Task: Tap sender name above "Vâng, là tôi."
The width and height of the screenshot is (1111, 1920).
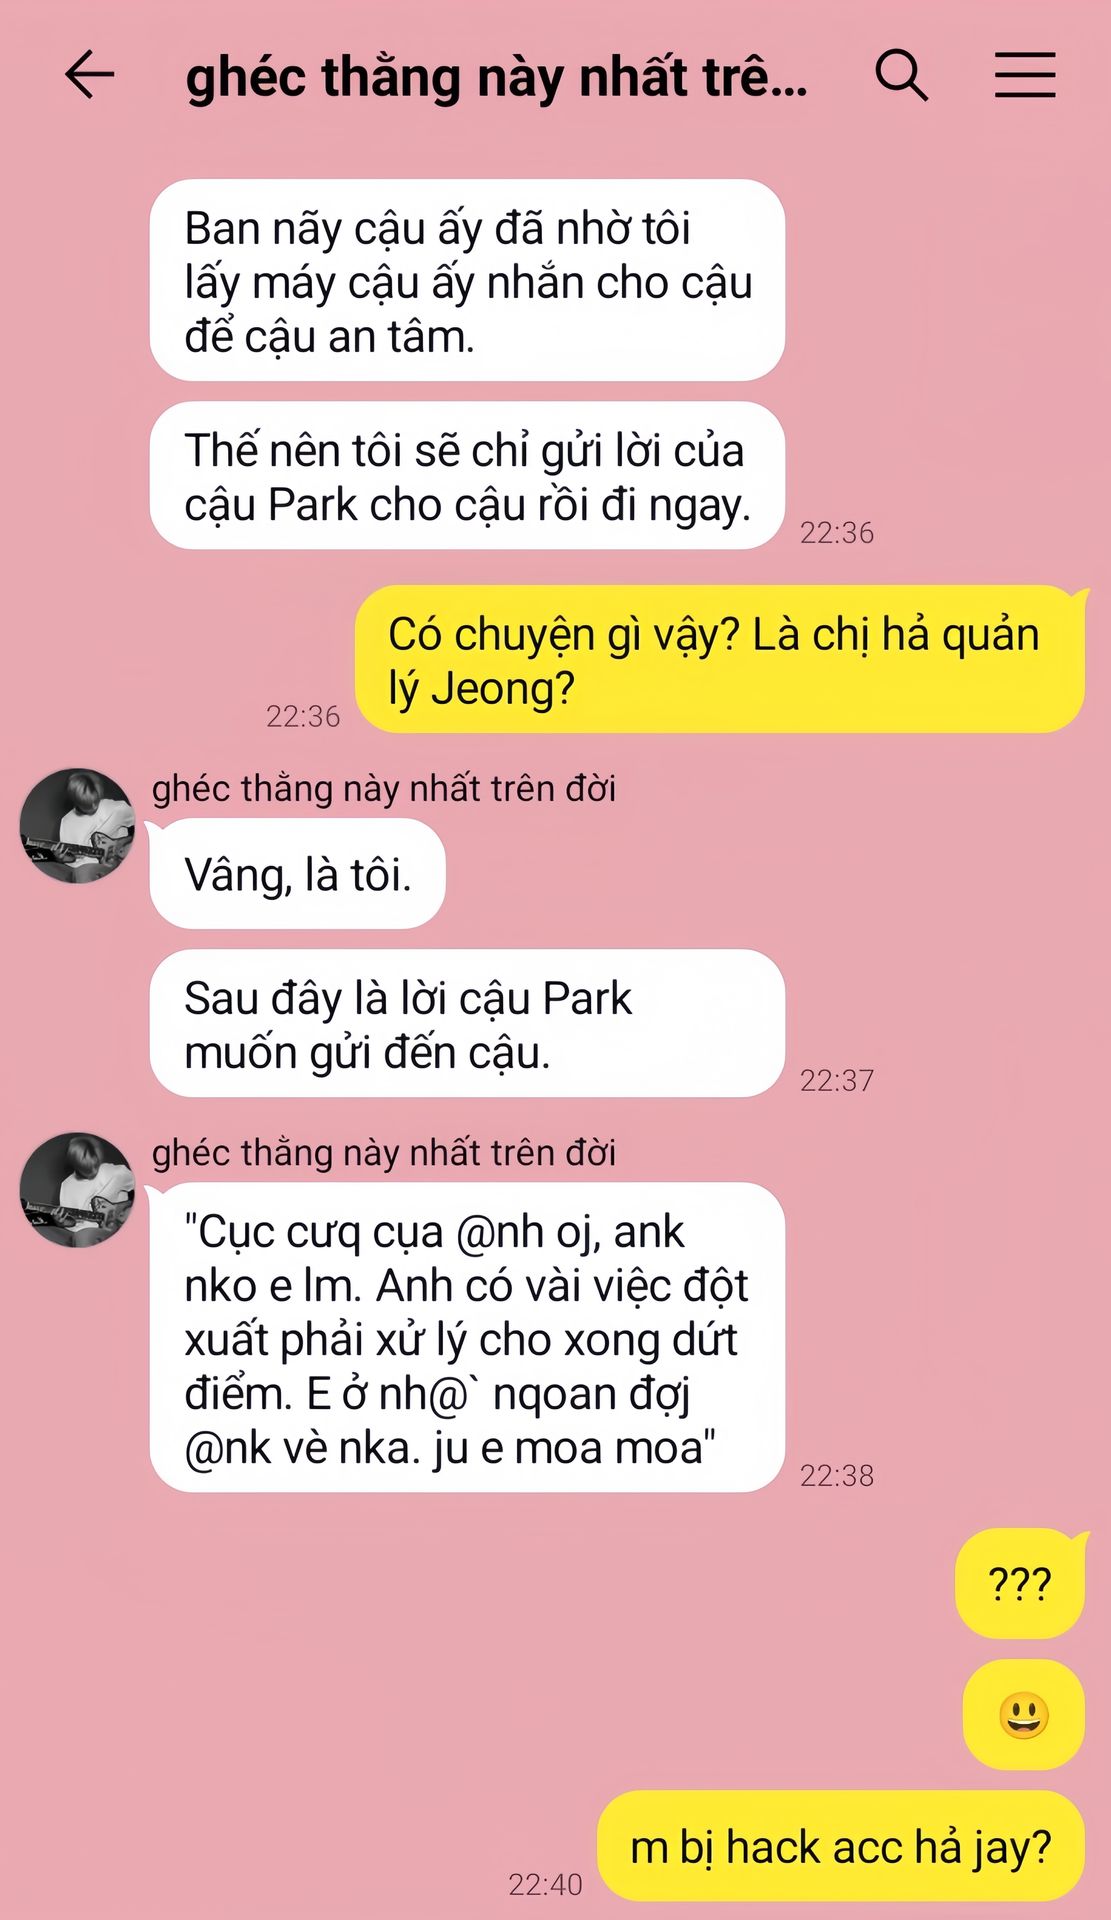Action: pos(383,789)
